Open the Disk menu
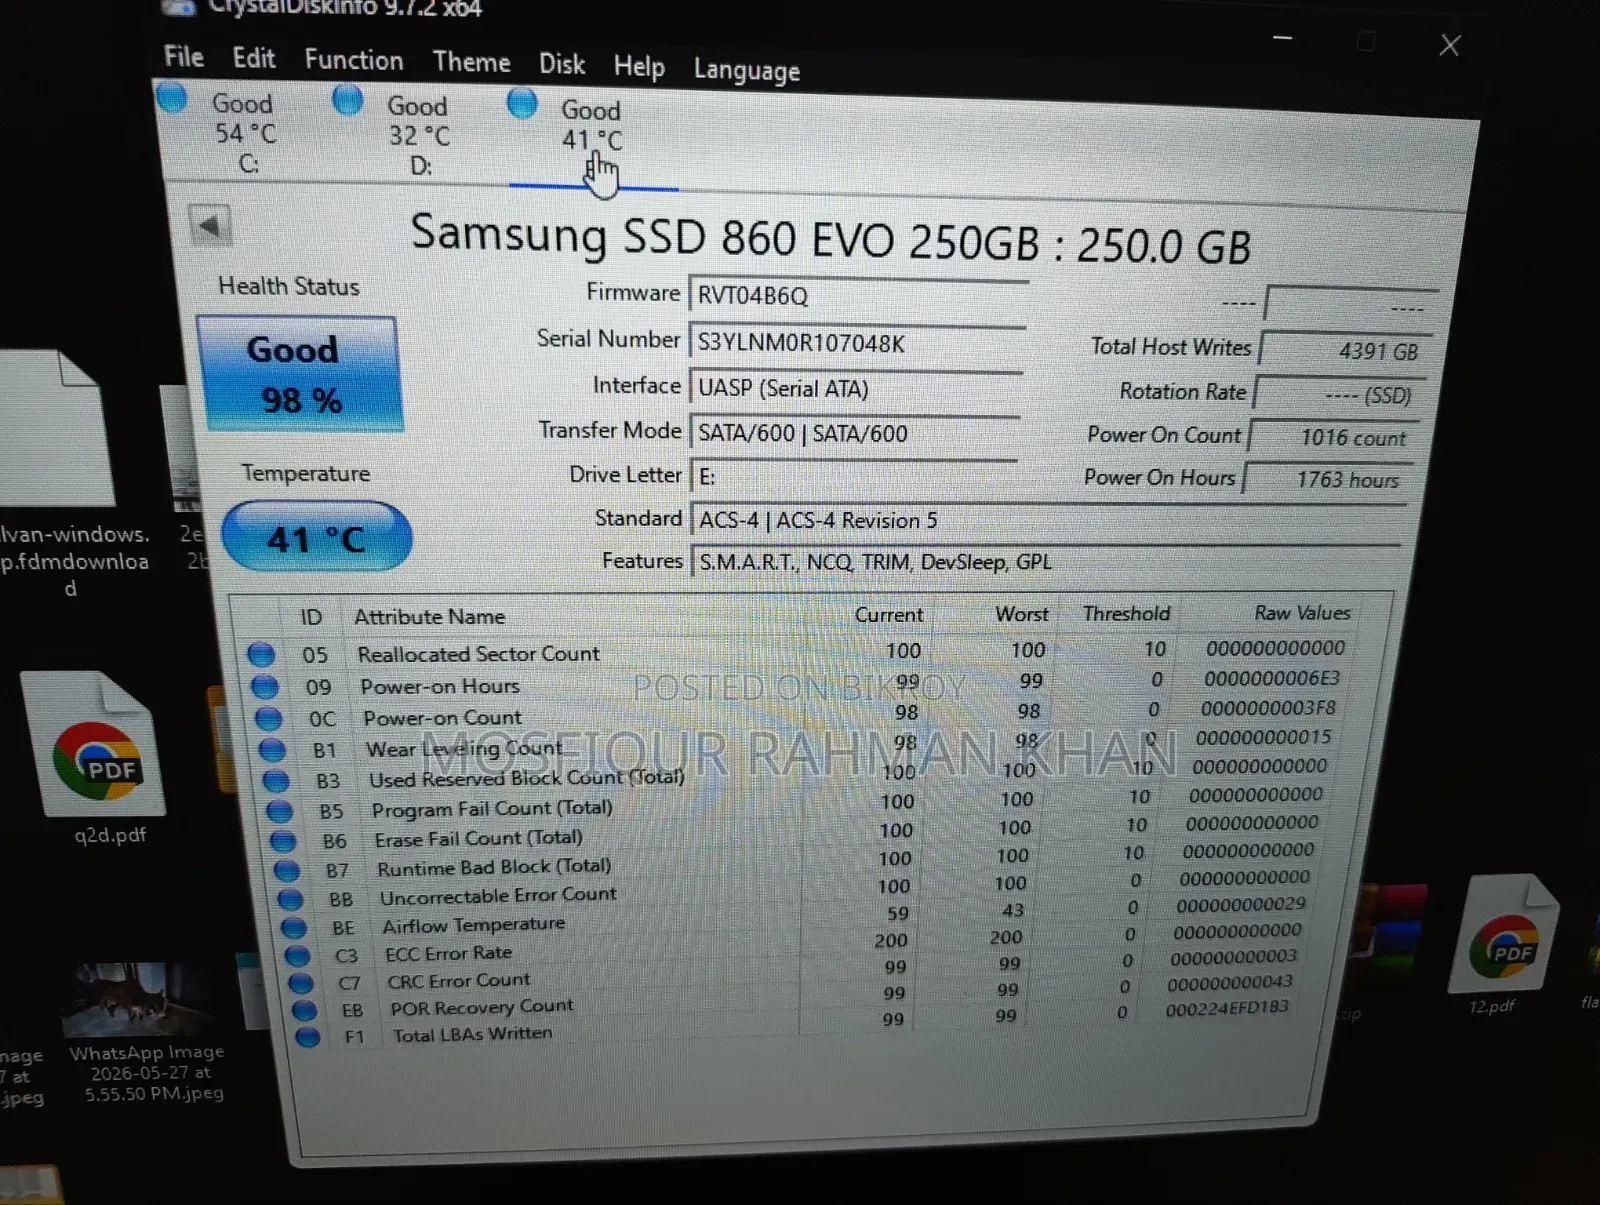 click(x=562, y=64)
